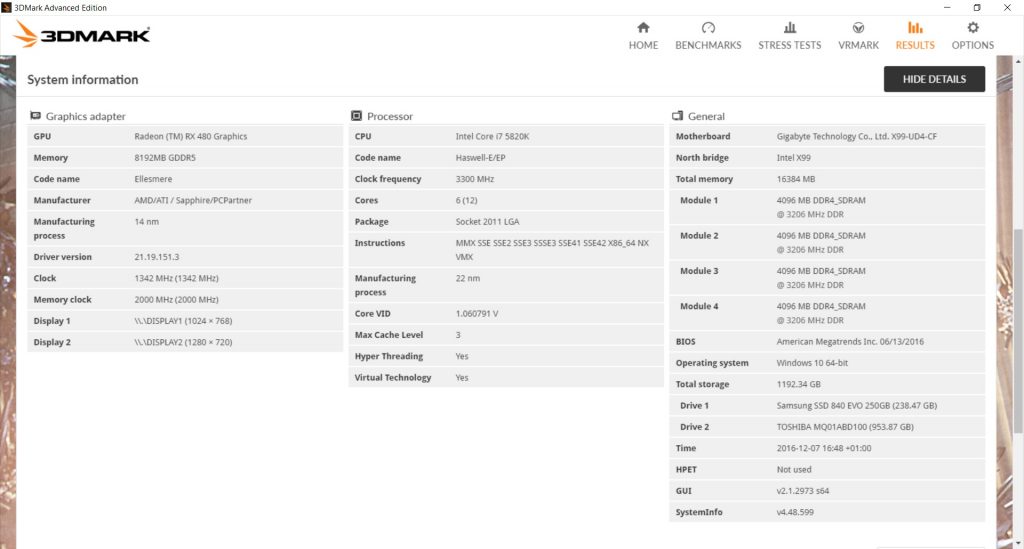The image size is (1024, 549).
Task: Click the scrollbar up arrow
Action: tap(1017, 61)
